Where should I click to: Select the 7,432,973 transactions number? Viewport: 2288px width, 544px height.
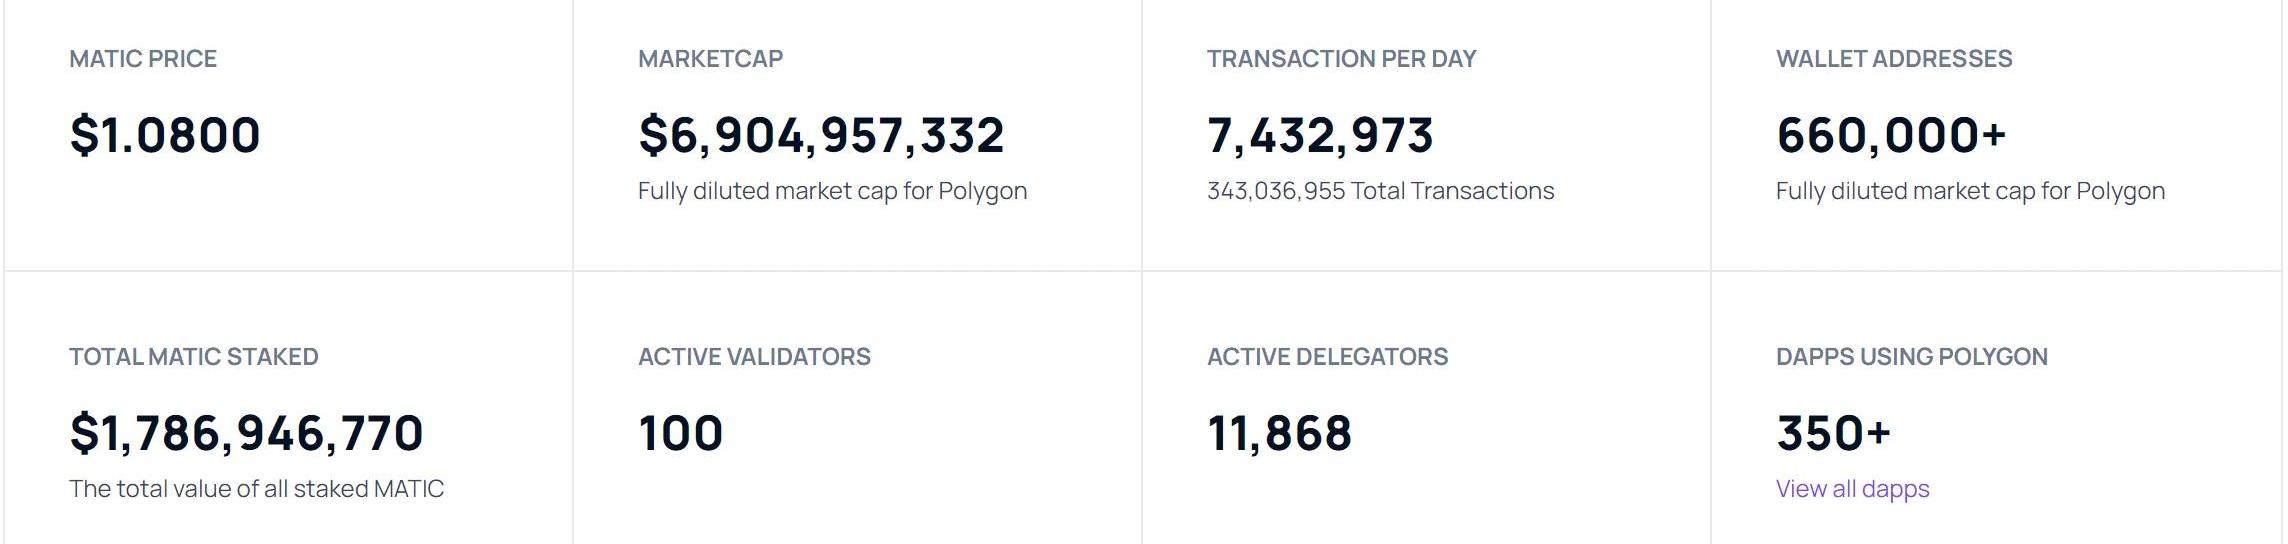tap(1320, 135)
